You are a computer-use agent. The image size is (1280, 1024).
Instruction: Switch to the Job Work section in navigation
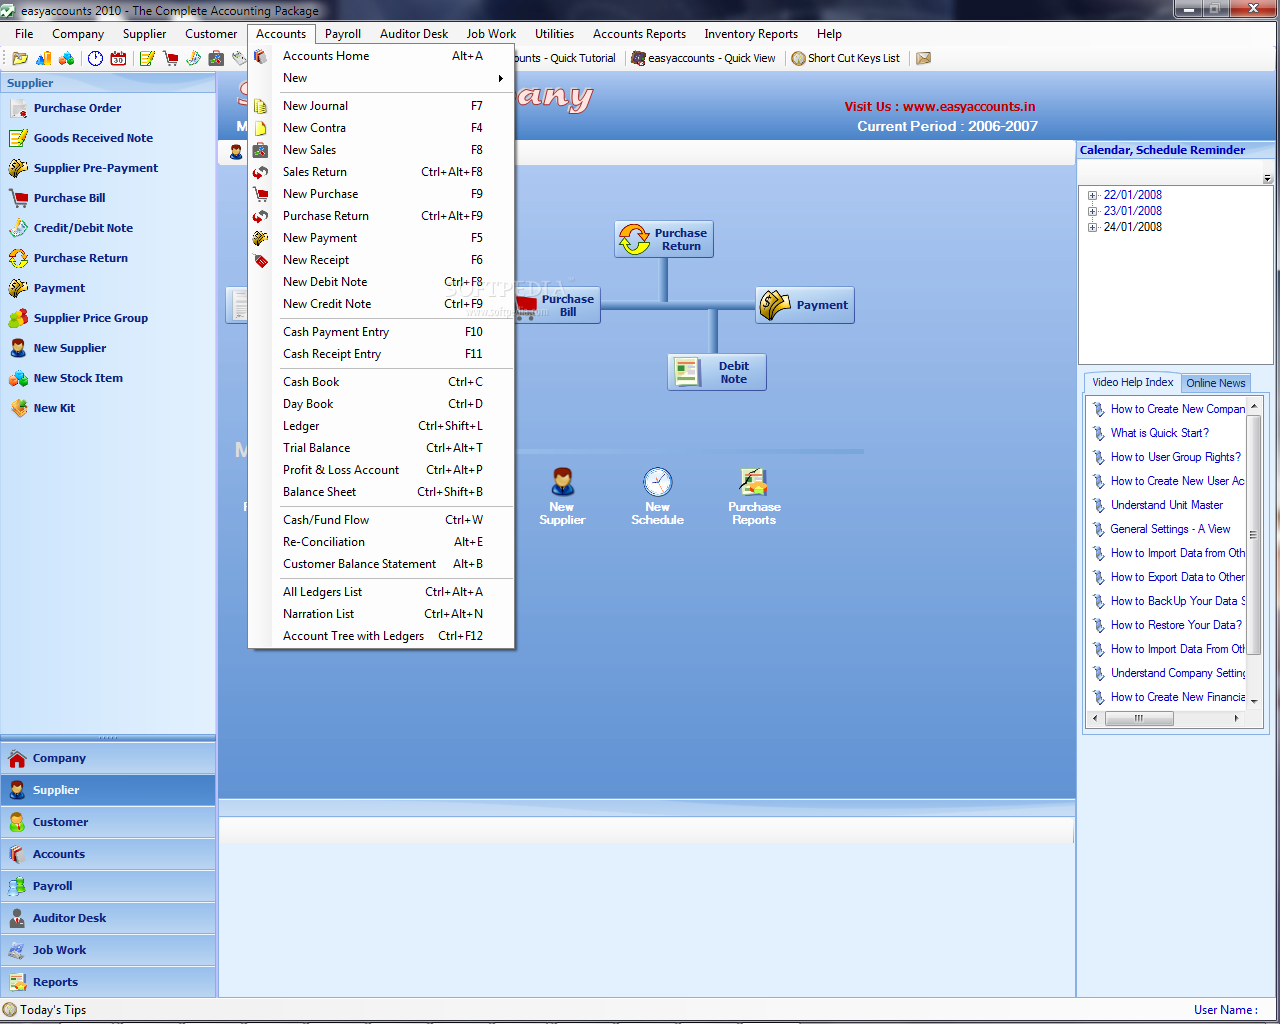coord(108,950)
